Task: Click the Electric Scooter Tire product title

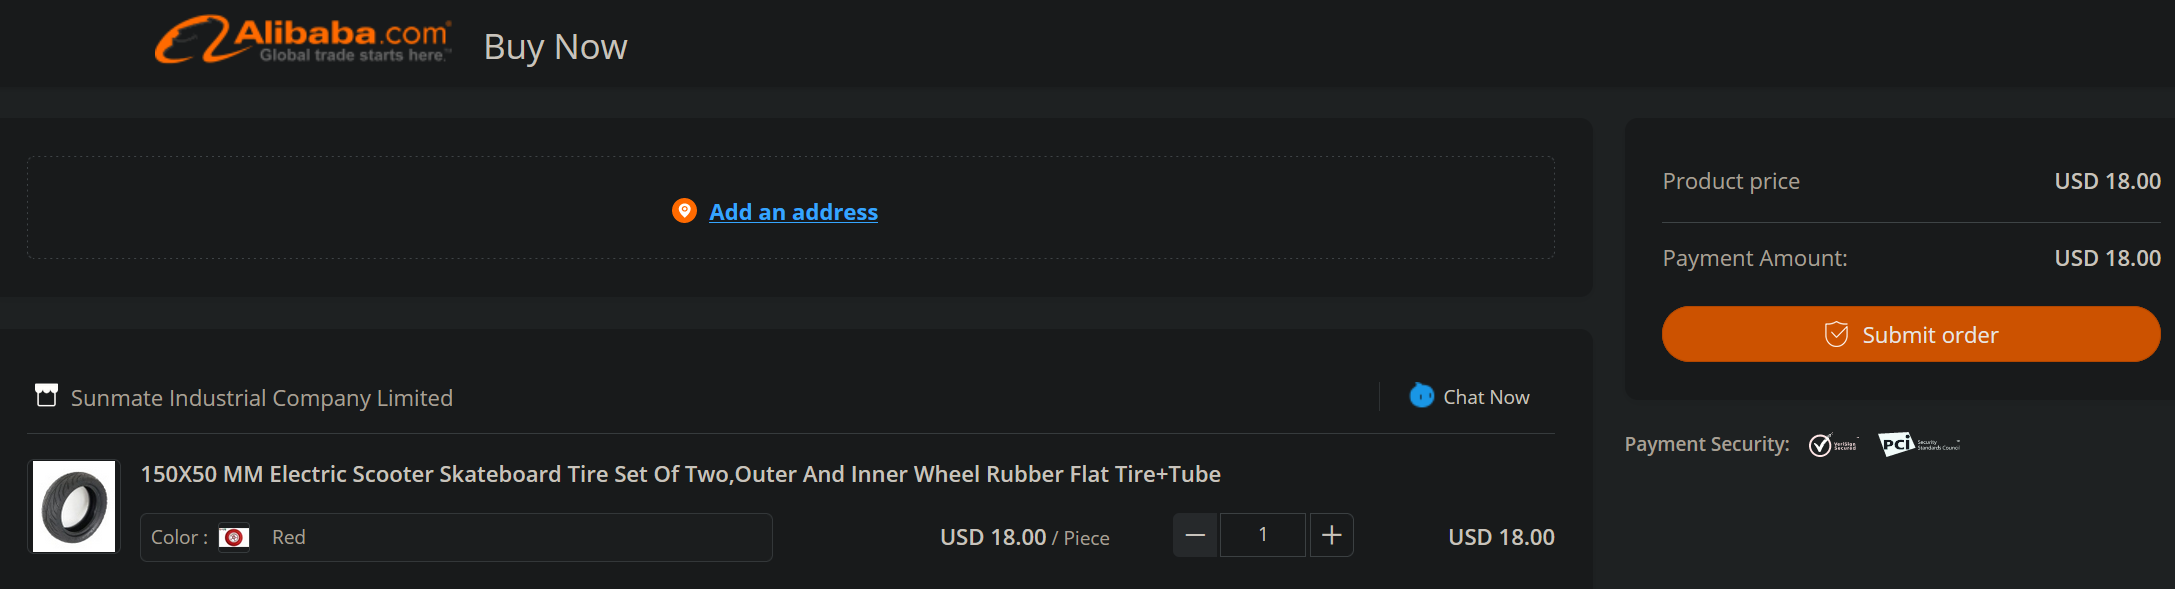Action: pyautogui.click(x=680, y=474)
